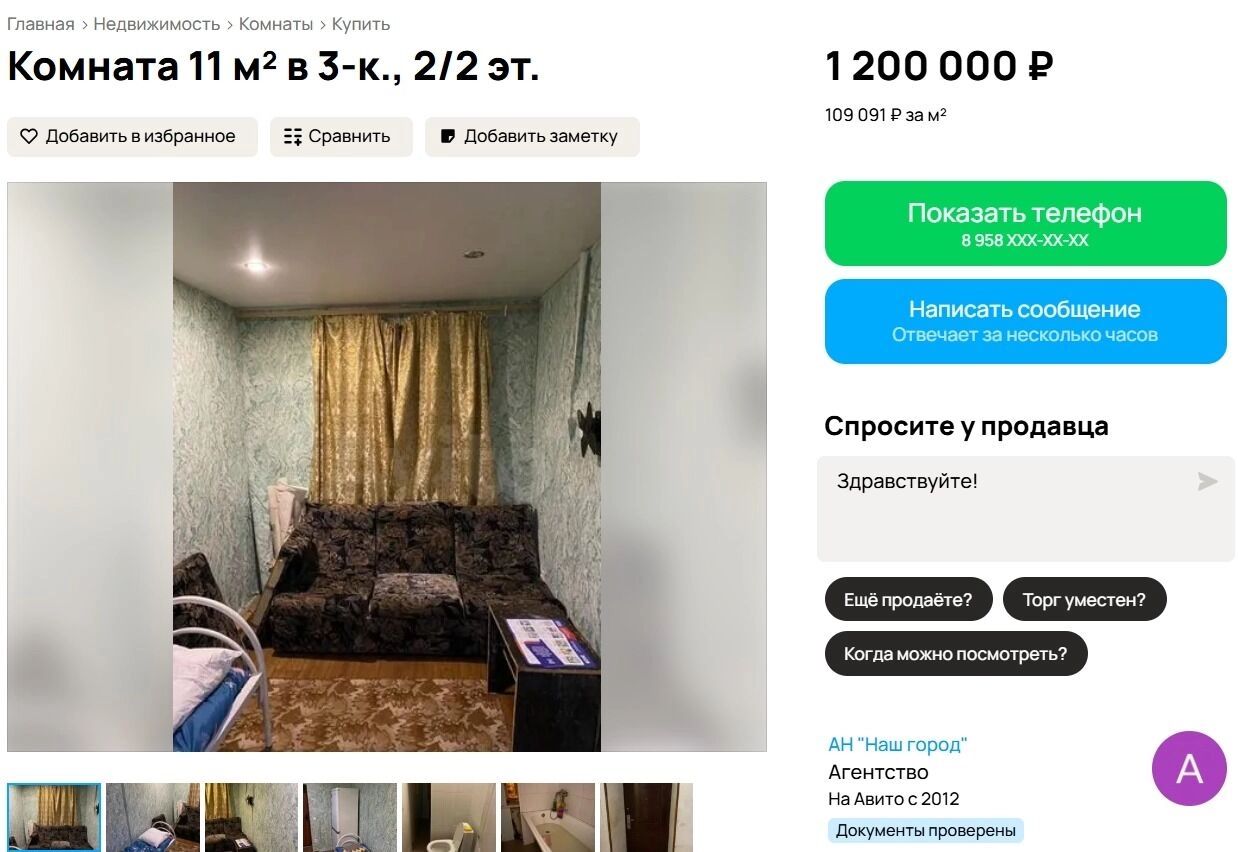This screenshot has width=1238, height=852.
Task: View the bathtub photo thumbnail
Action: coord(548,818)
